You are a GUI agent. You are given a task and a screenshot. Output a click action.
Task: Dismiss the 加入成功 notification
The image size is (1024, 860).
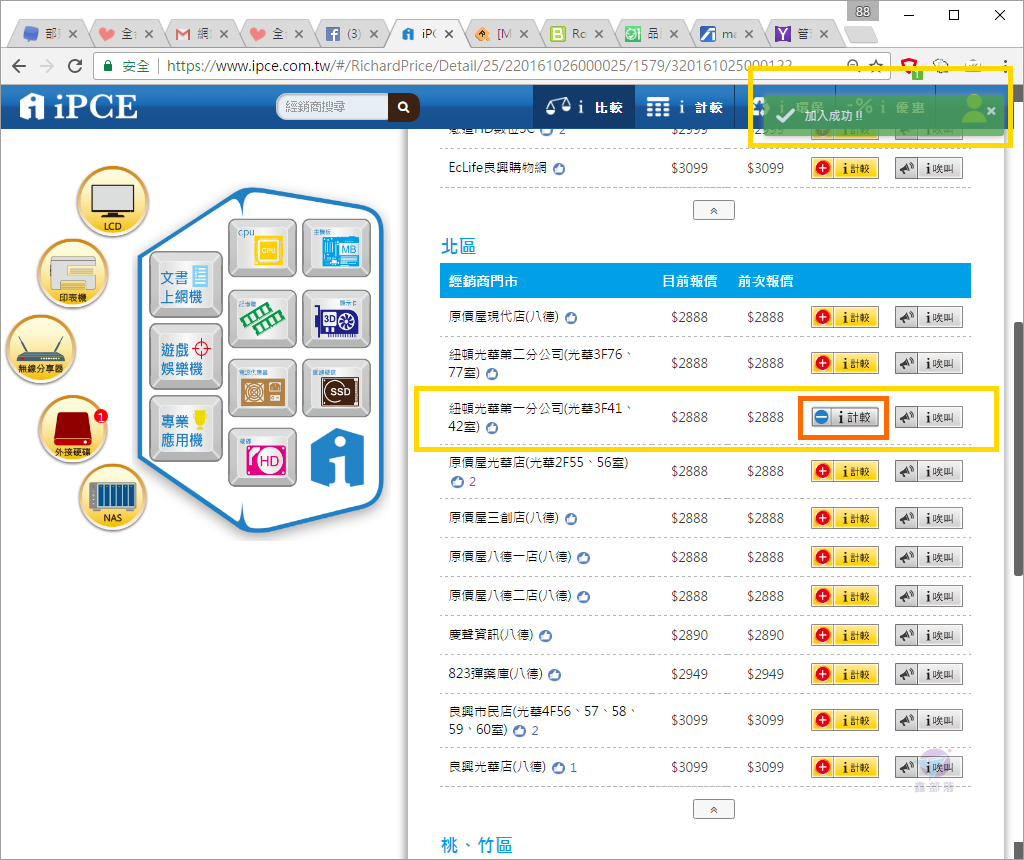(991, 111)
